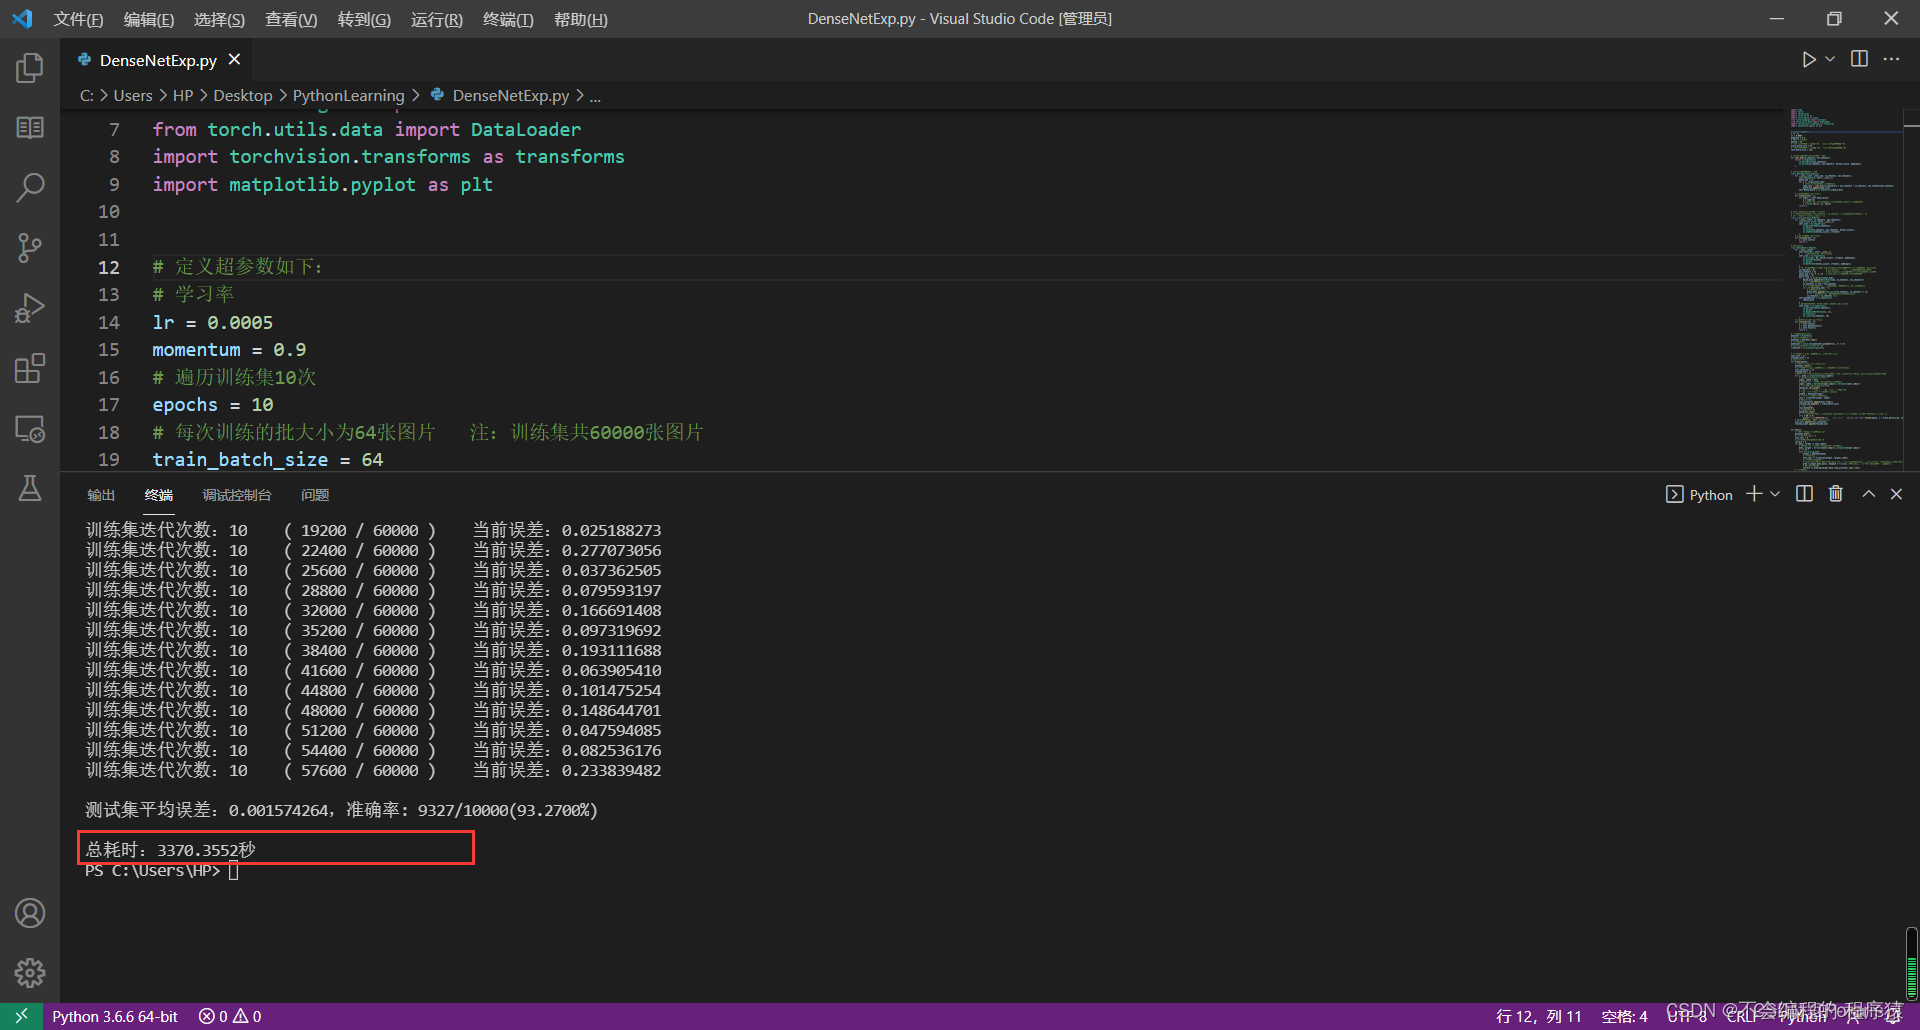The width and height of the screenshot is (1920, 1030).
Task: Open the Remote Explorer view
Action: coord(30,429)
